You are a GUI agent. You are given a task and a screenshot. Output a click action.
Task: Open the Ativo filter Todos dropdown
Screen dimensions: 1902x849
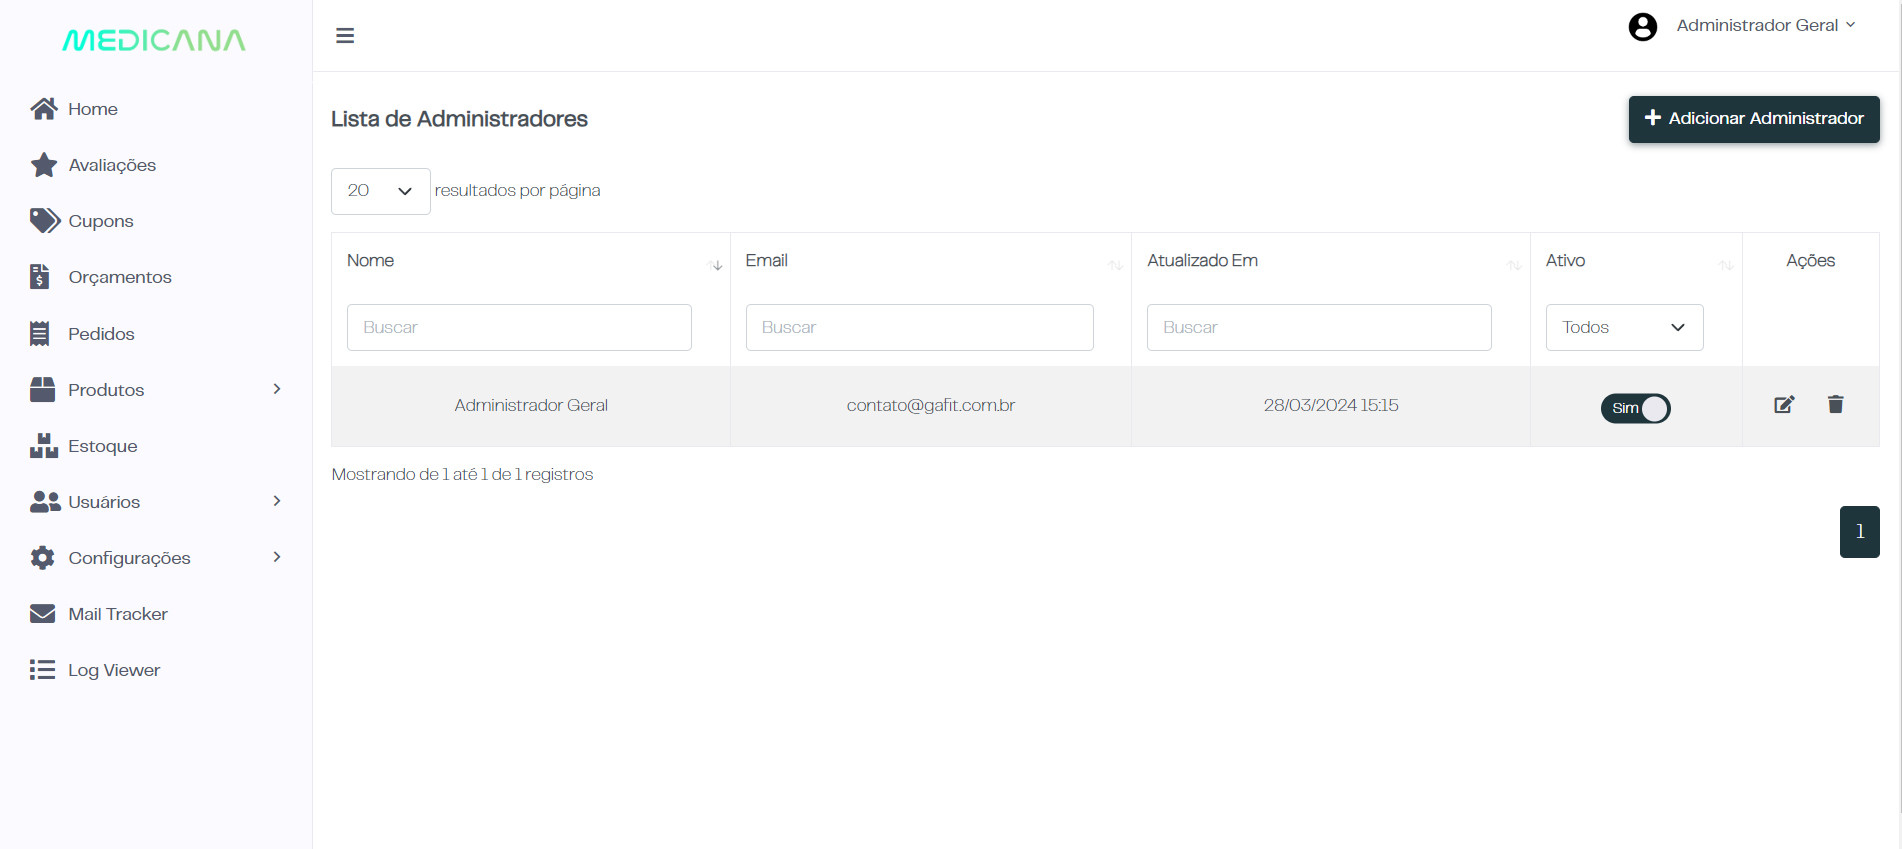coord(1624,328)
